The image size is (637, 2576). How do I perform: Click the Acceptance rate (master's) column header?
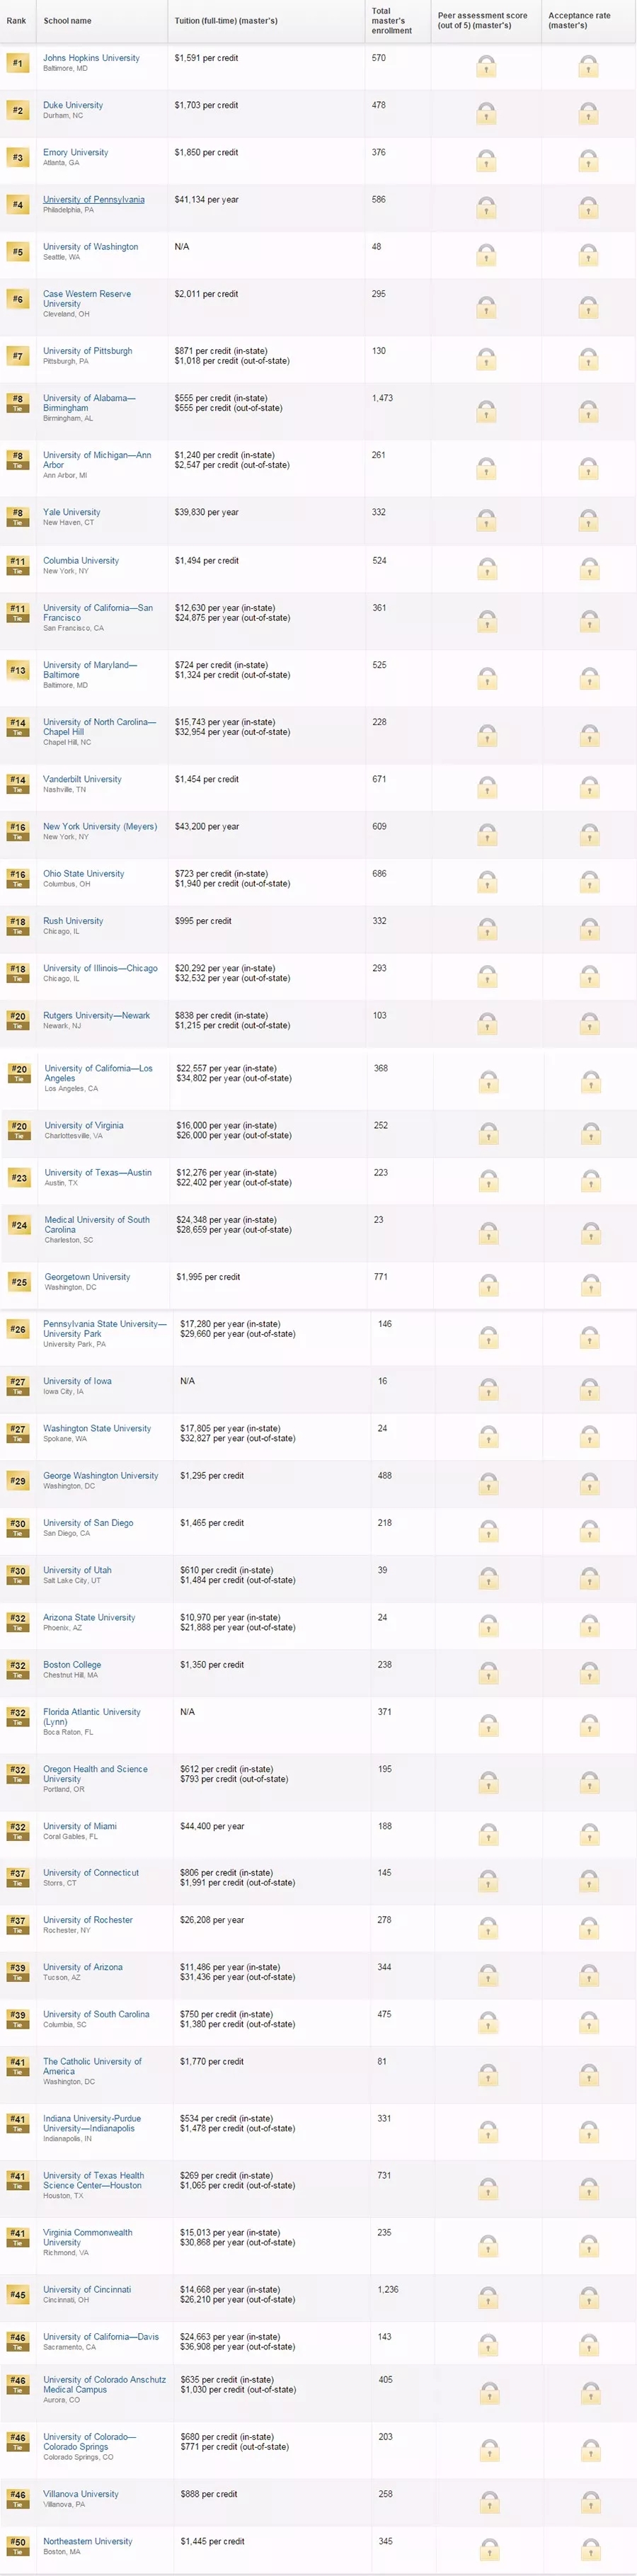click(x=579, y=21)
